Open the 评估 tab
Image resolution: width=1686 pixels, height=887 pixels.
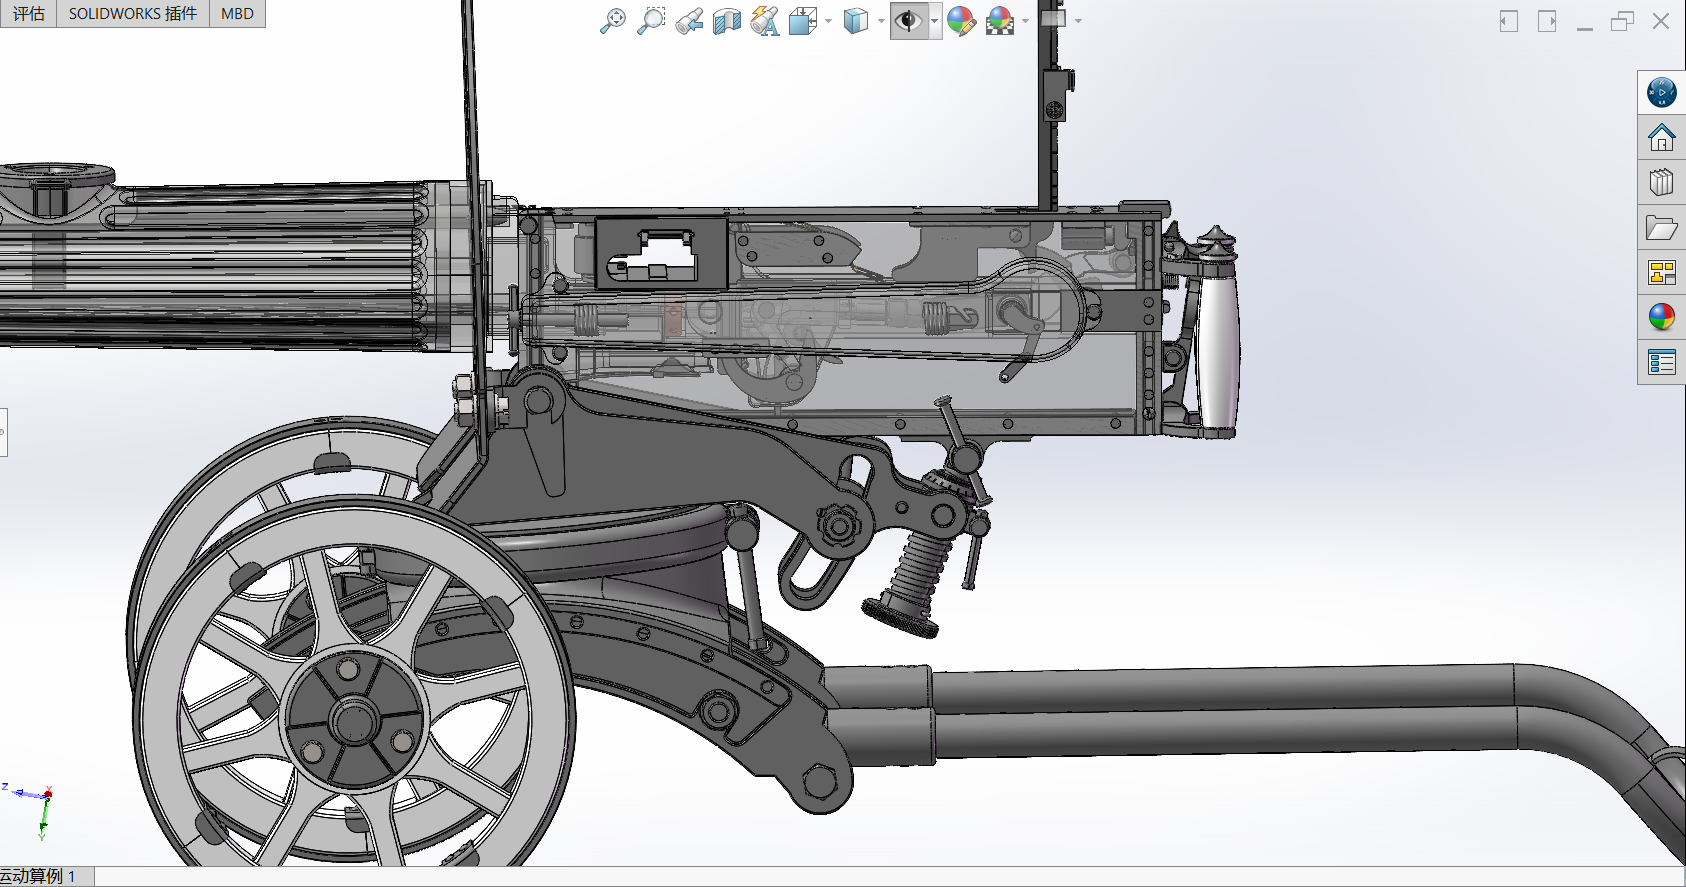pos(29,13)
